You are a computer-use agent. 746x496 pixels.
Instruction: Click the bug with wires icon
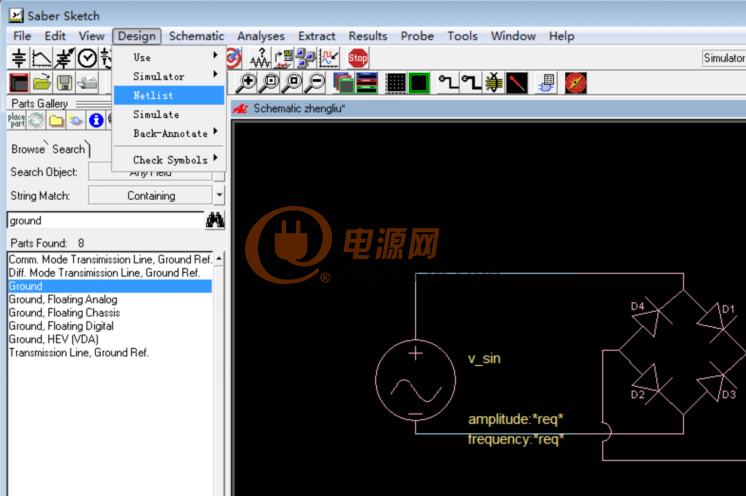[494, 83]
